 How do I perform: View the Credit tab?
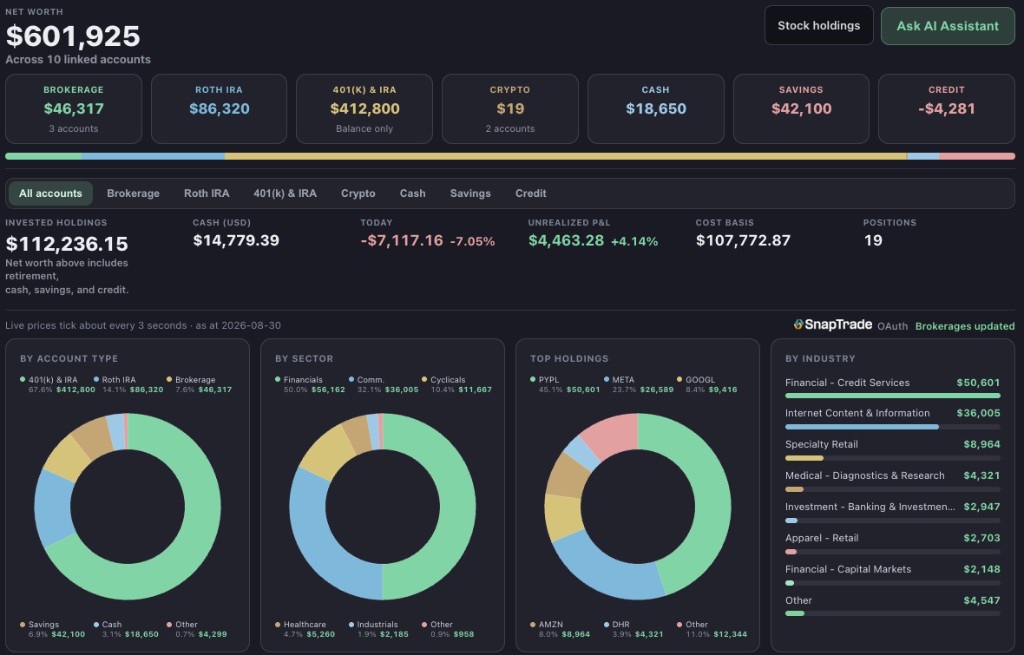pyautogui.click(x=530, y=193)
